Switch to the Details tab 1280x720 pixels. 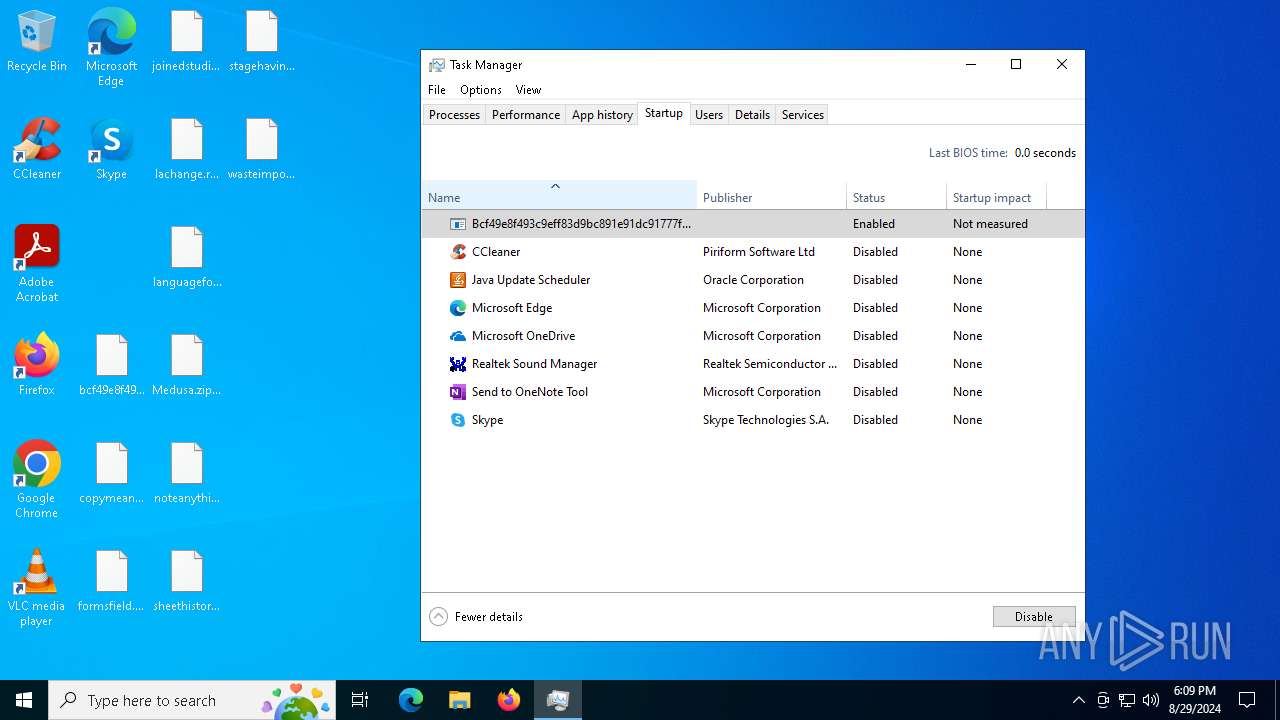coord(752,115)
